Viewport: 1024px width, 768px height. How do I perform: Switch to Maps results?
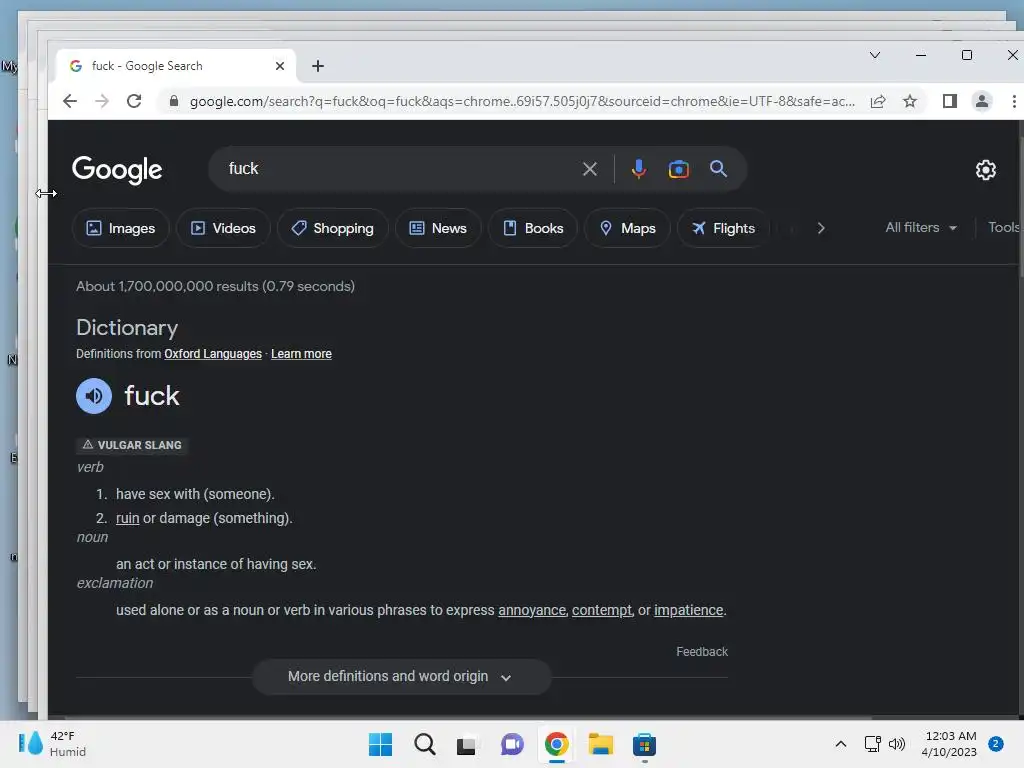point(628,228)
